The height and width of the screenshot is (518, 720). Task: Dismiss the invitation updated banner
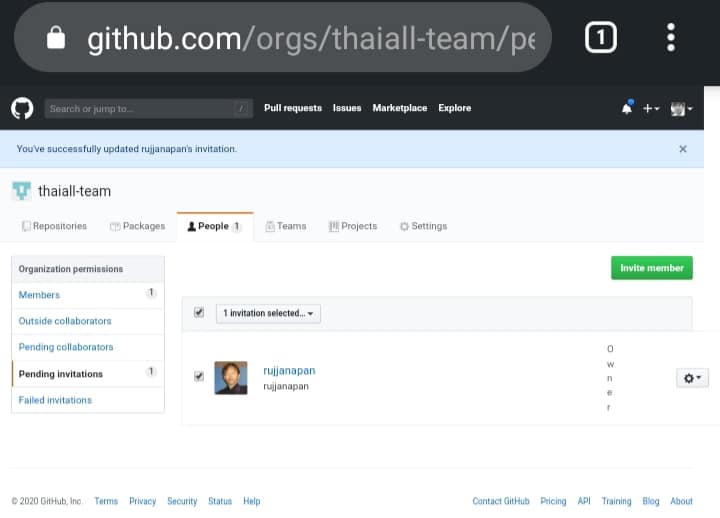683,149
